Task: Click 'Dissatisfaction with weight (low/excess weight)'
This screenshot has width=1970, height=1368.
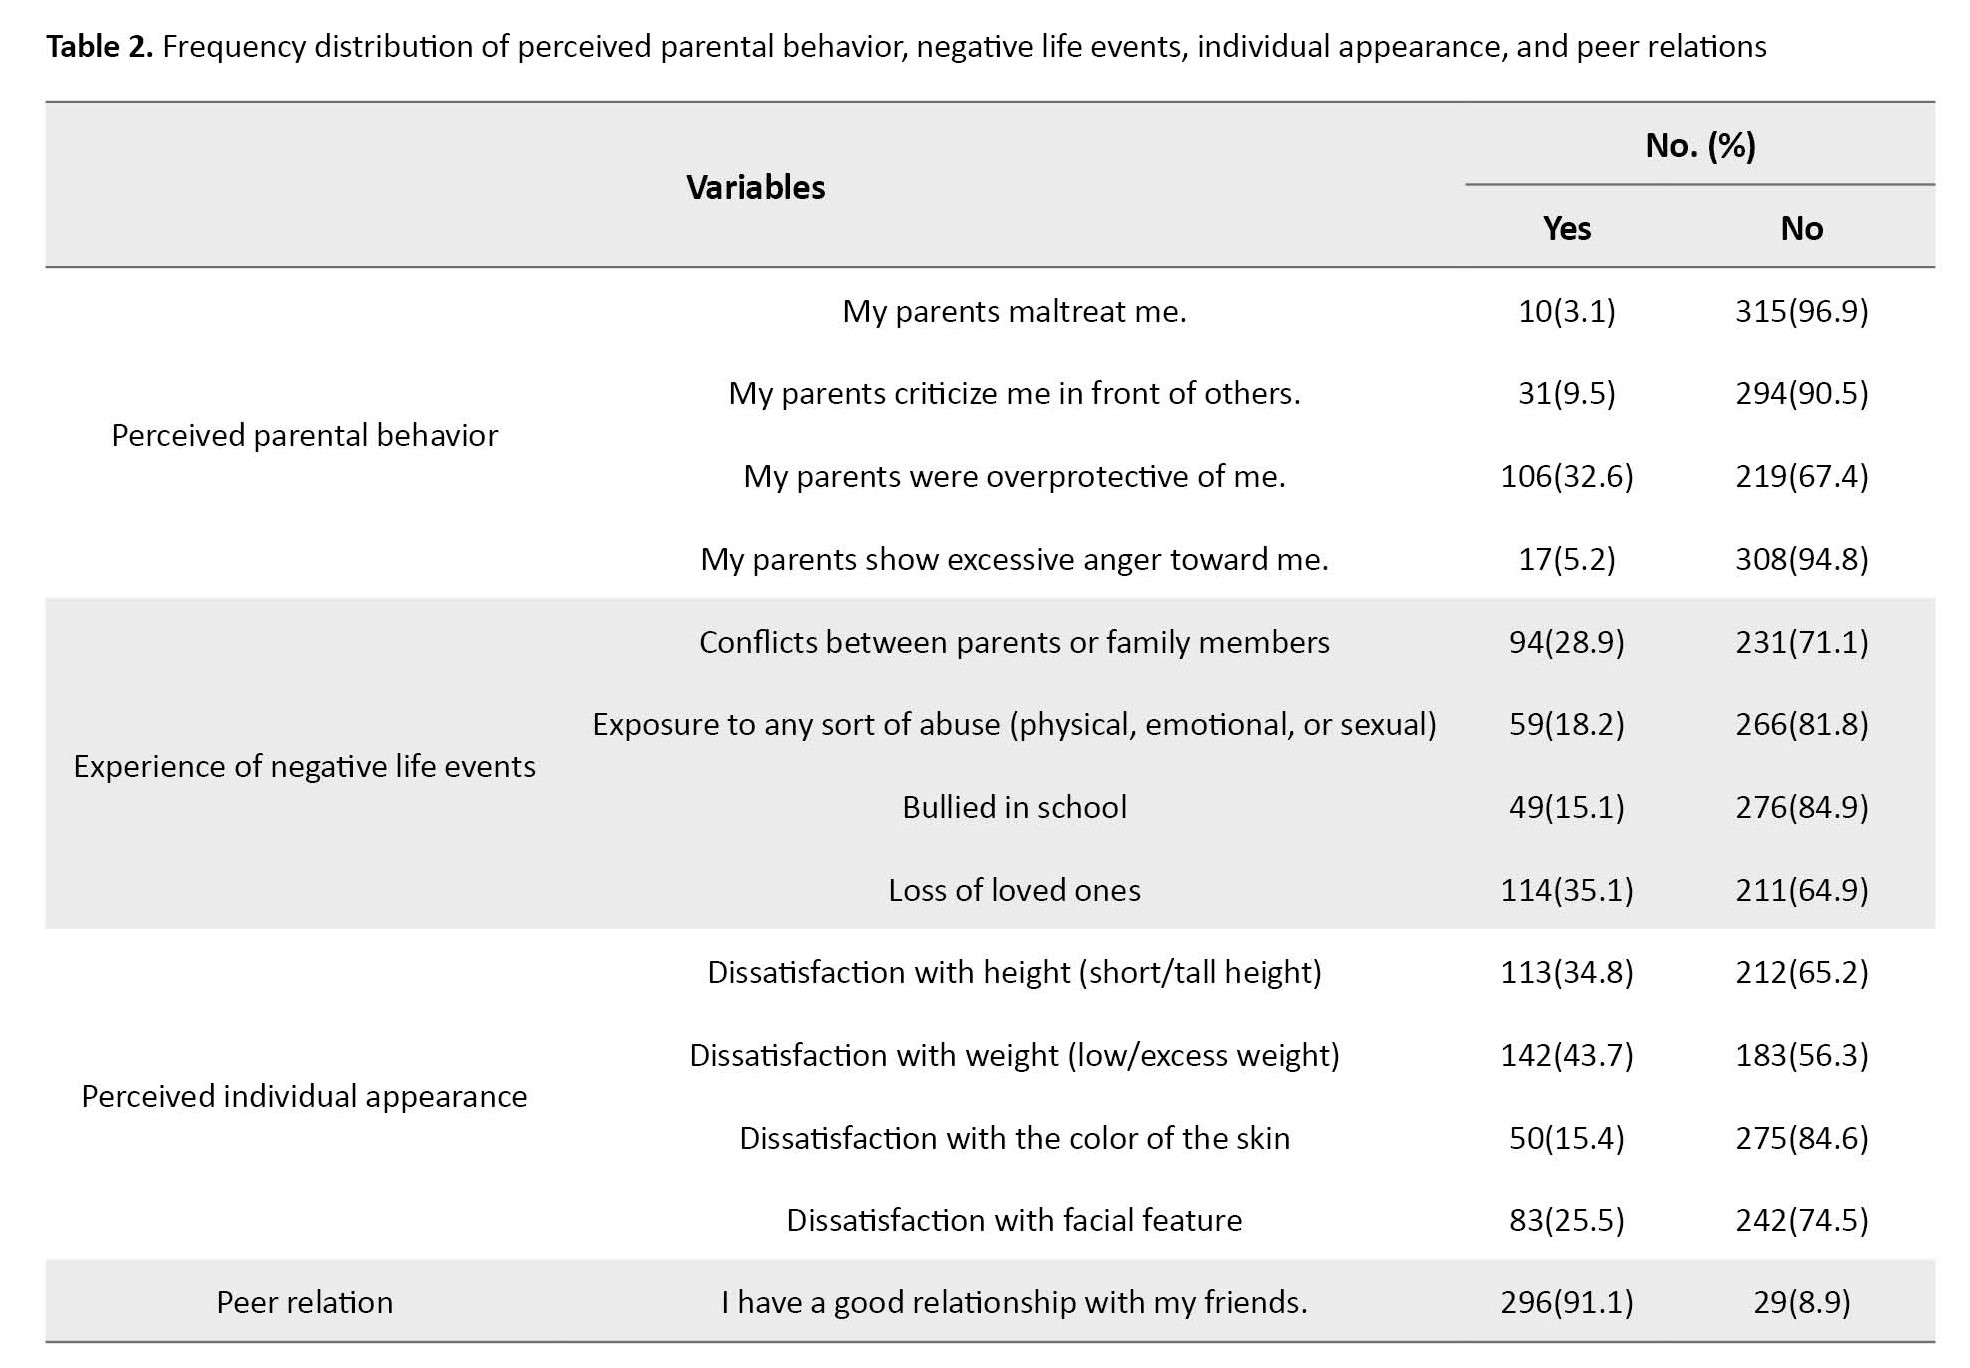Action: click(x=1014, y=1055)
